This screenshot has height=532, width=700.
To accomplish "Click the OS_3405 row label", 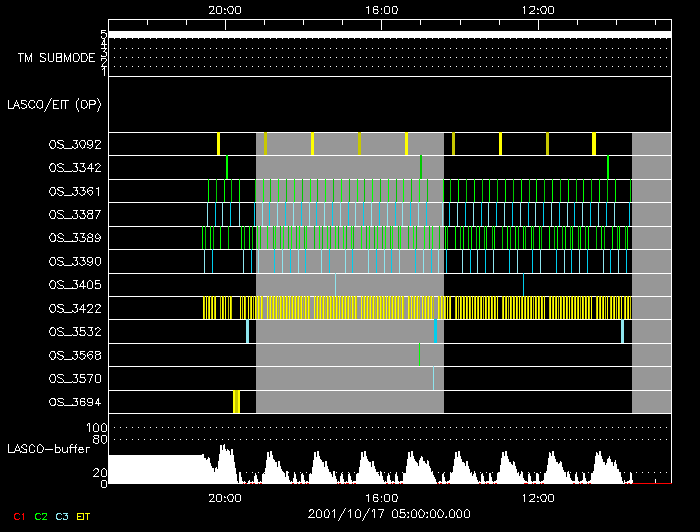I will point(74,284).
